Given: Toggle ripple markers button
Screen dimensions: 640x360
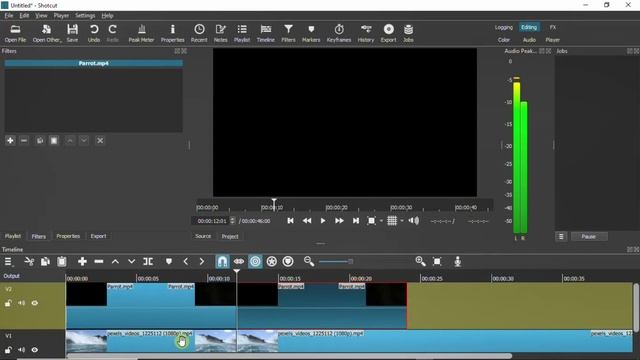Looking at the screenshot, I should click(x=288, y=262).
